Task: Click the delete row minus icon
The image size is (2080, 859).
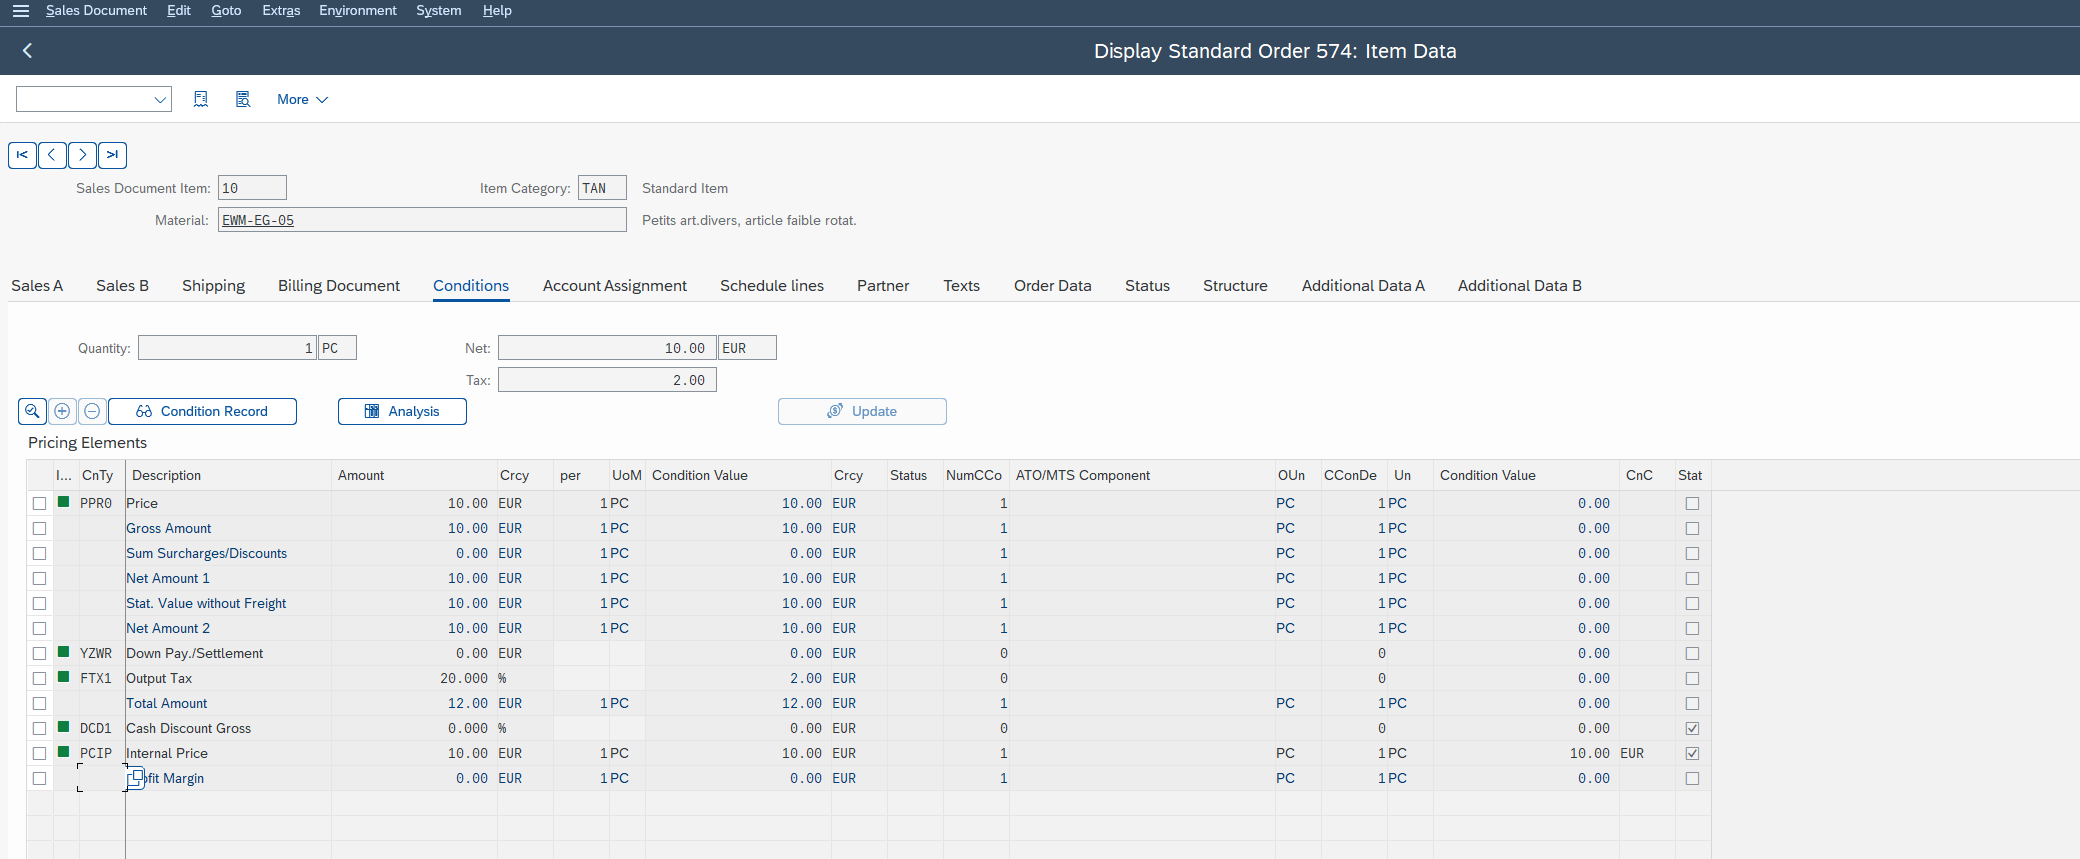Action: (92, 411)
